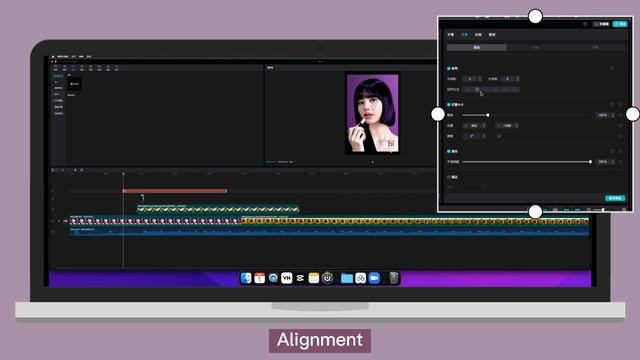Select the active grey sub-tab in zoomed panel
This screenshot has height=360, width=640.
[x=477, y=47]
